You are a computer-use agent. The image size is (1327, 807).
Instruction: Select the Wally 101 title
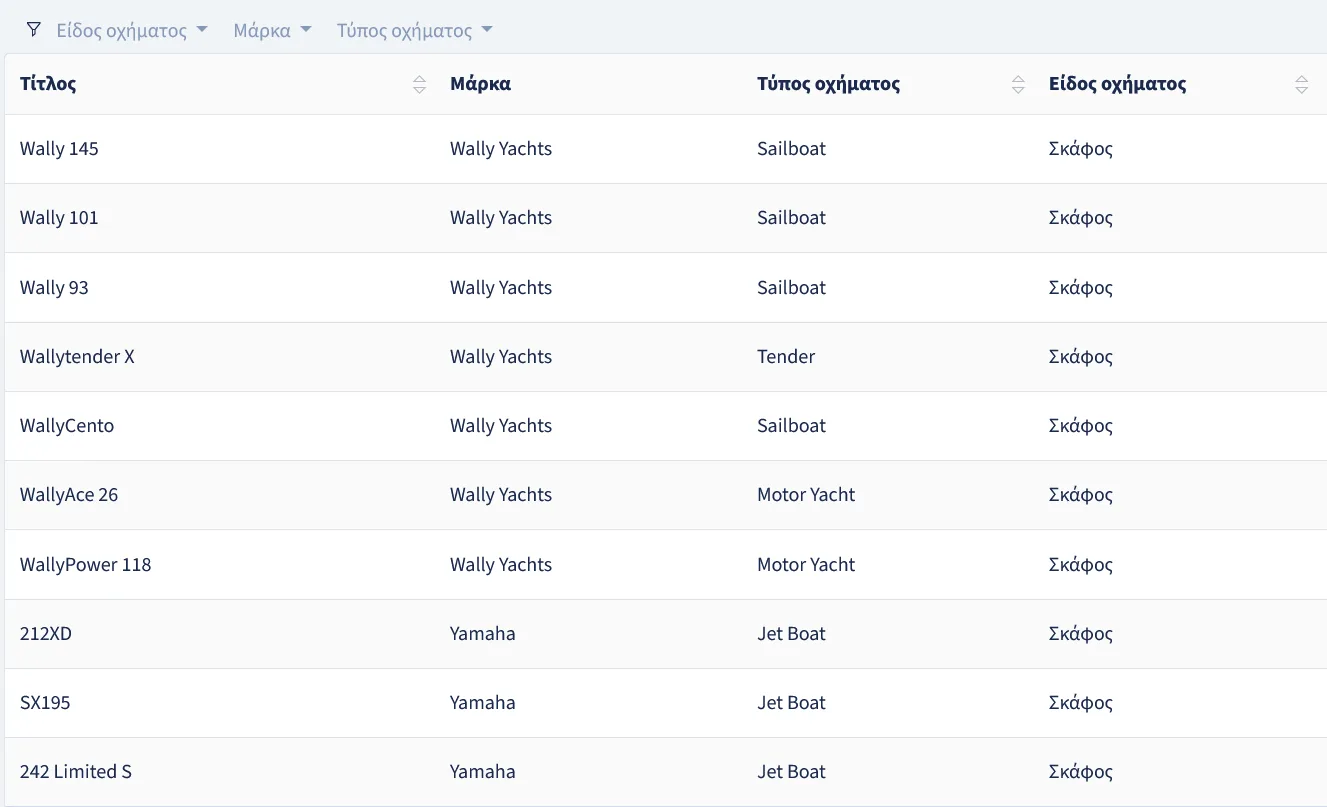[x=59, y=218]
